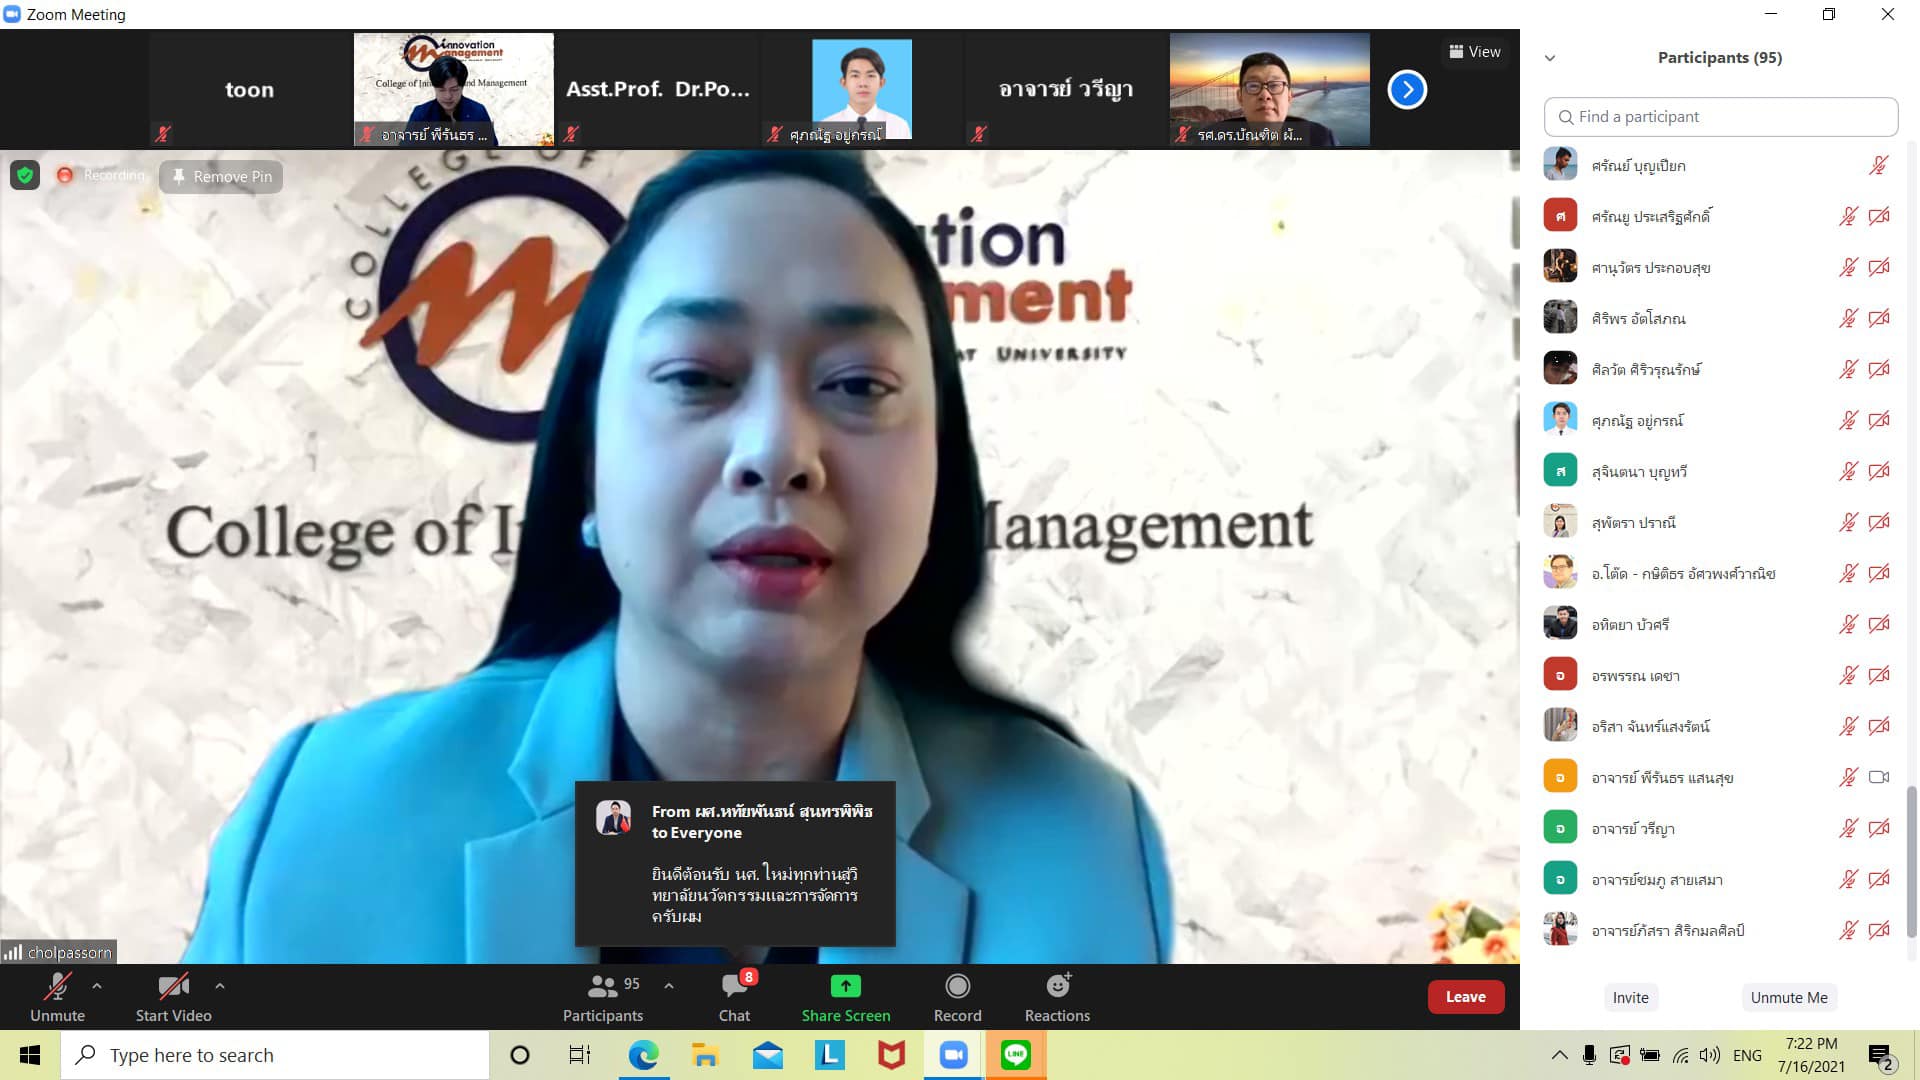Expand video options arrow beside Start Video
The width and height of the screenshot is (1920, 1080).
(x=220, y=986)
